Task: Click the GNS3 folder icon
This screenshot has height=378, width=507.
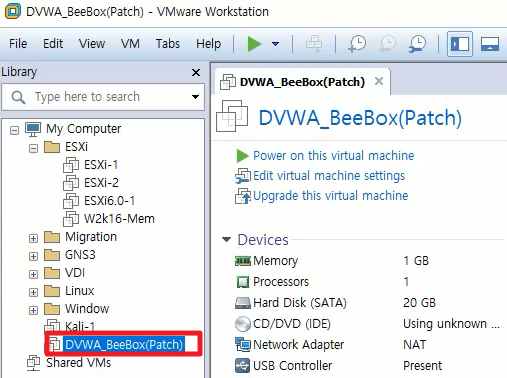Action: pos(52,255)
